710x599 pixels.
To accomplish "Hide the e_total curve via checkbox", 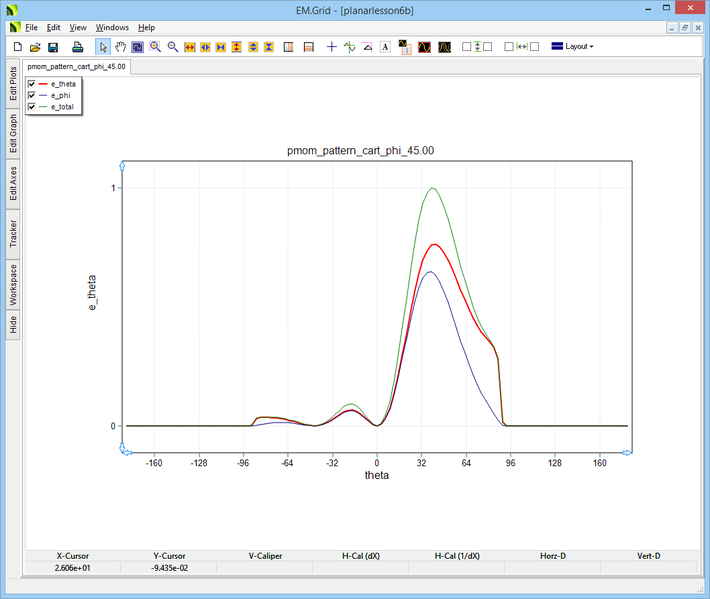I will [x=32, y=106].
